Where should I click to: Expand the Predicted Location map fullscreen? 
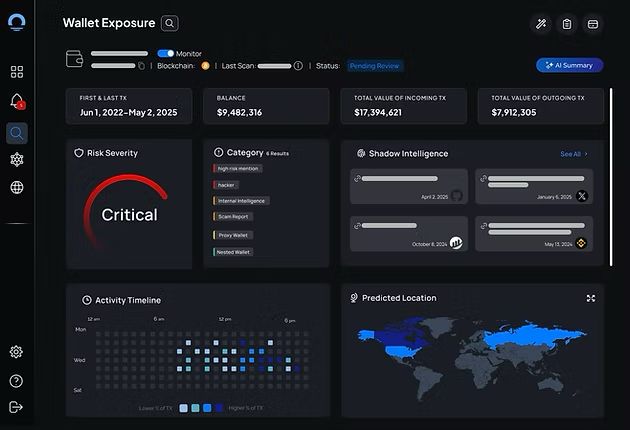pos(590,298)
